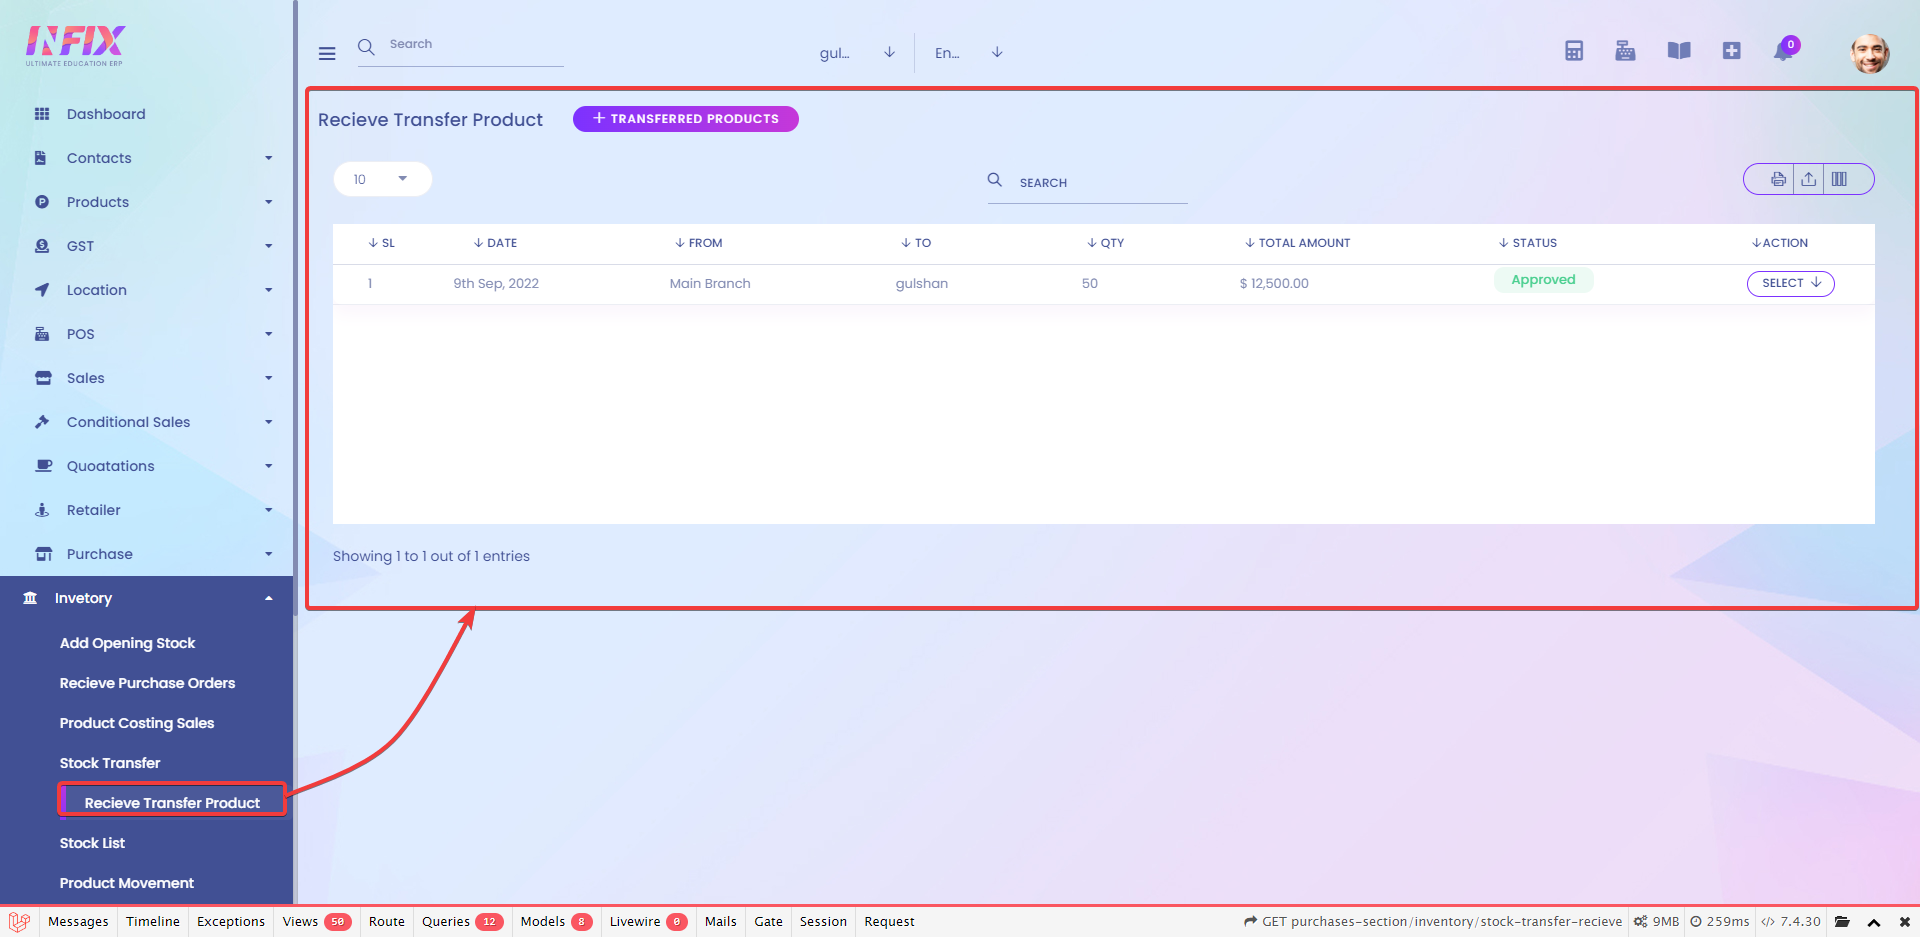Go to Product Movement

click(x=127, y=883)
